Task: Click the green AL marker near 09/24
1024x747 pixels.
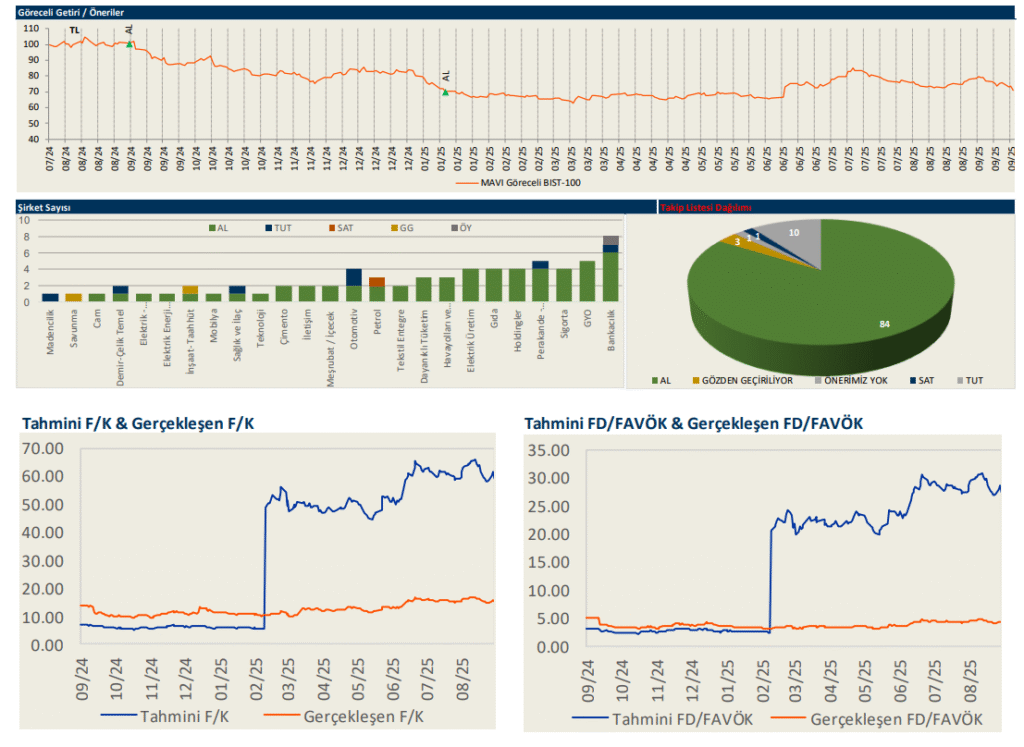Action: tap(129, 44)
